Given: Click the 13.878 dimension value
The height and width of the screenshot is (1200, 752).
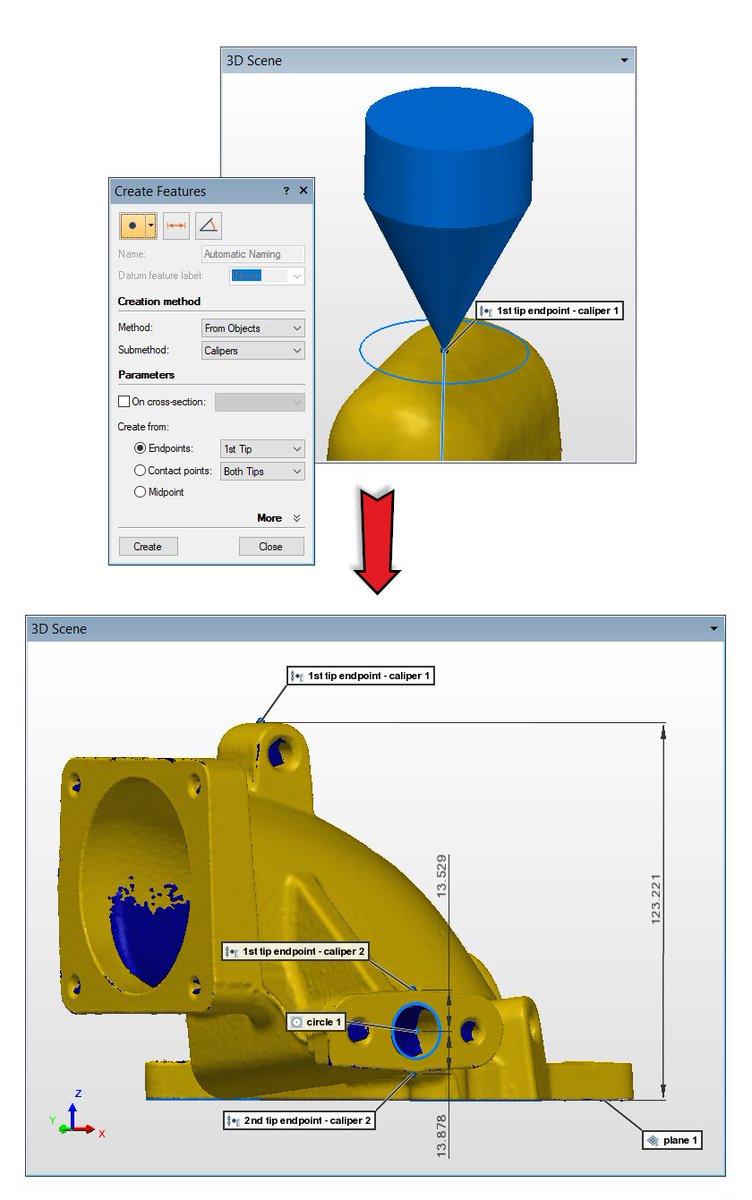Looking at the screenshot, I should [x=443, y=1136].
